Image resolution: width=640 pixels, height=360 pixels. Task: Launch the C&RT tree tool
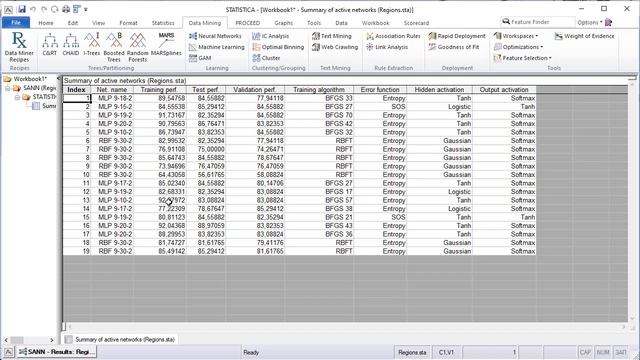[50, 44]
